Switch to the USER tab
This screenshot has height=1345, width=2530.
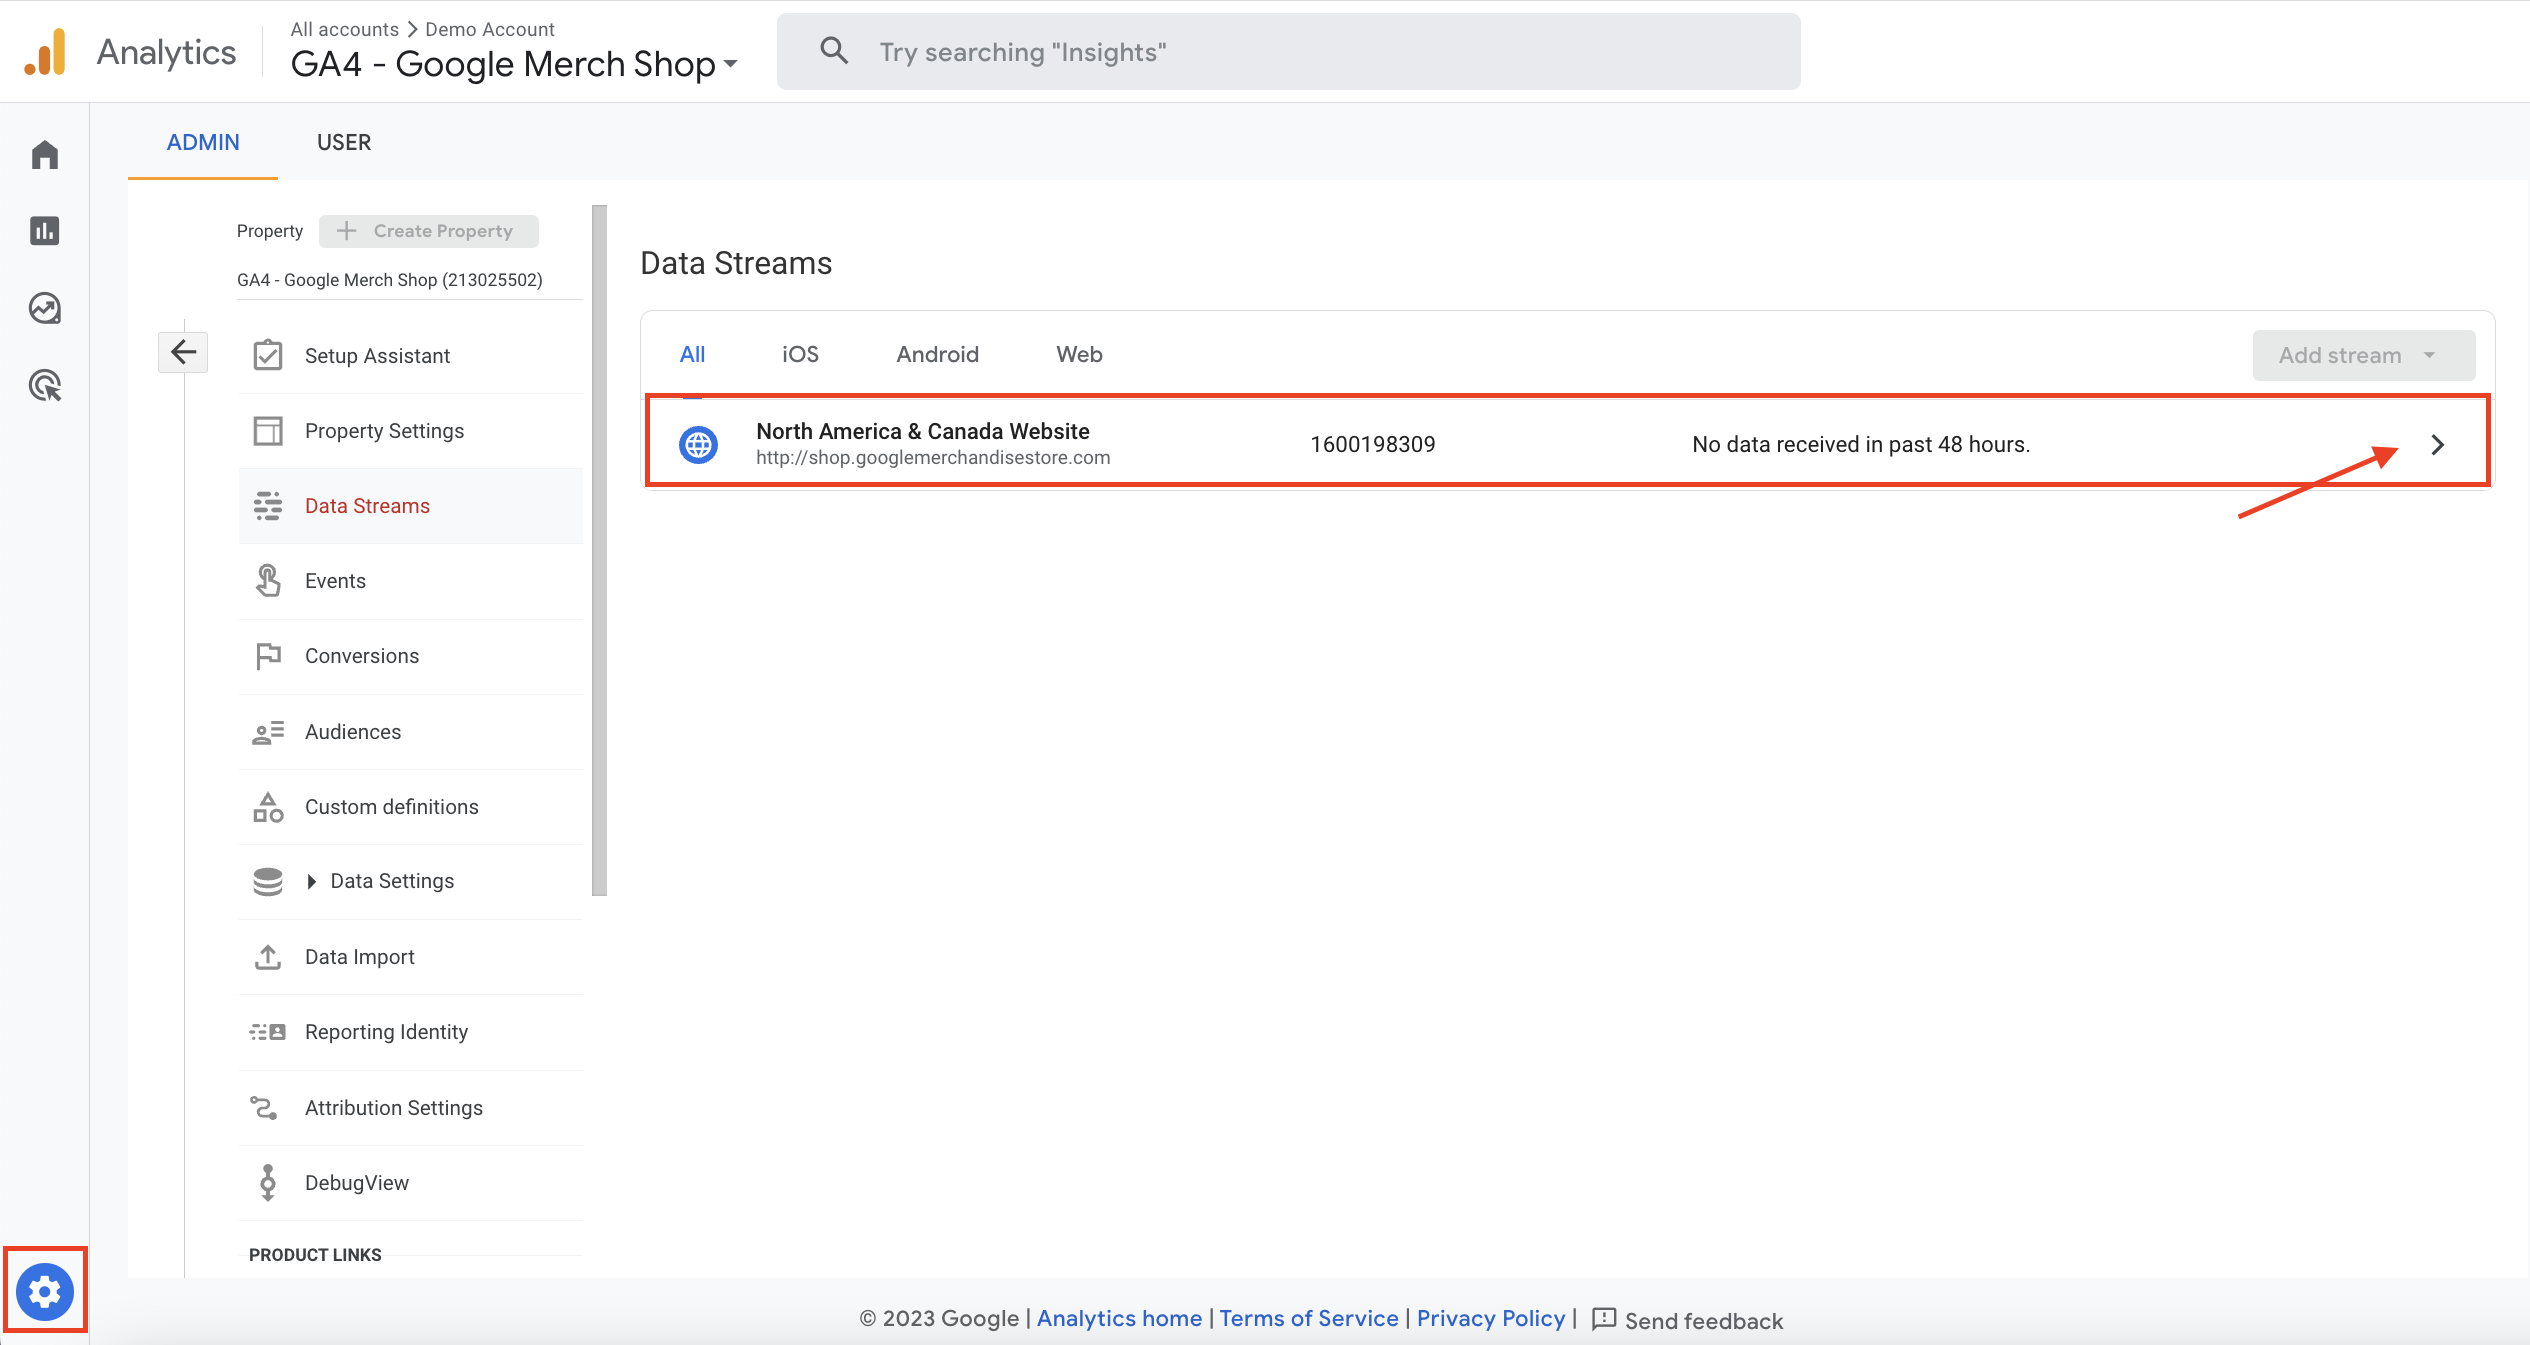tap(344, 142)
